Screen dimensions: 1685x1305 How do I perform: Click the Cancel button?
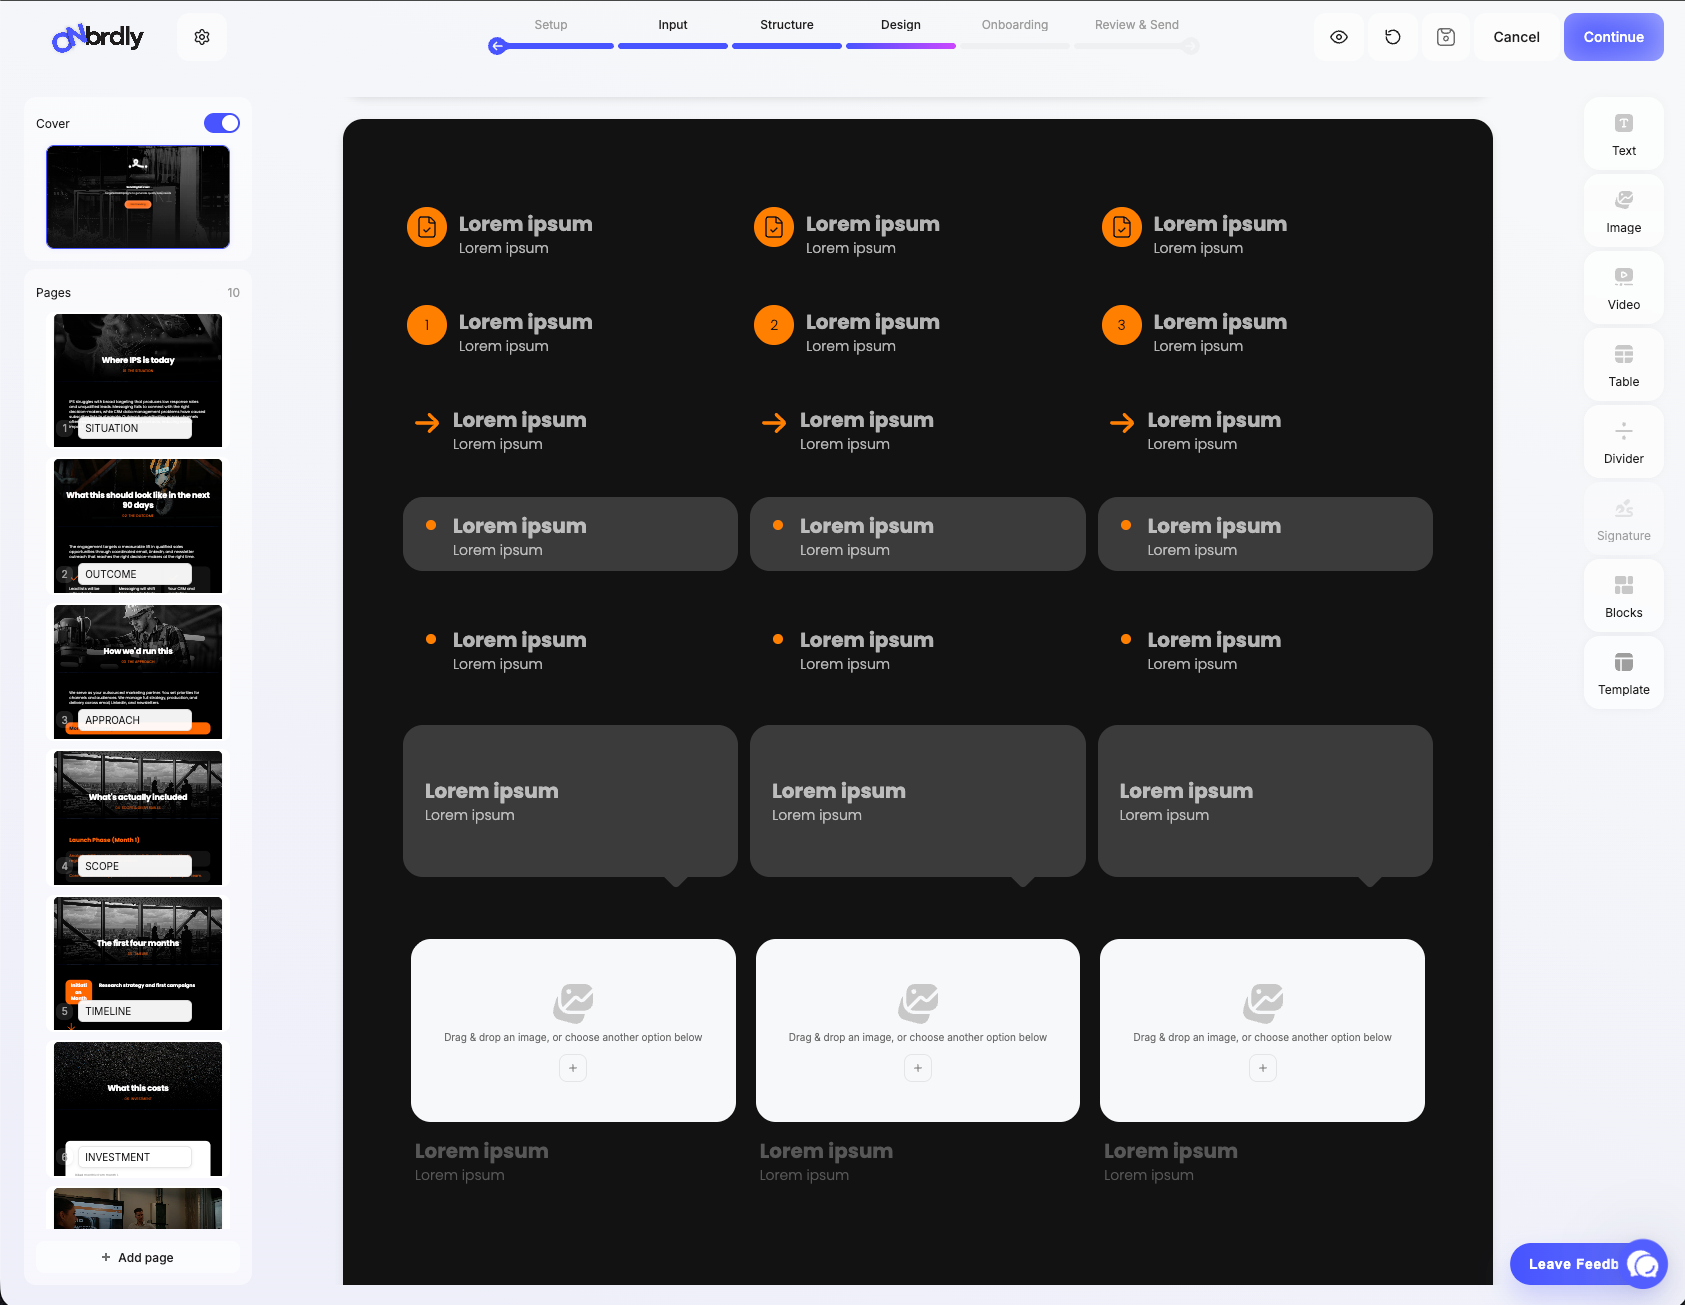(x=1516, y=37)
